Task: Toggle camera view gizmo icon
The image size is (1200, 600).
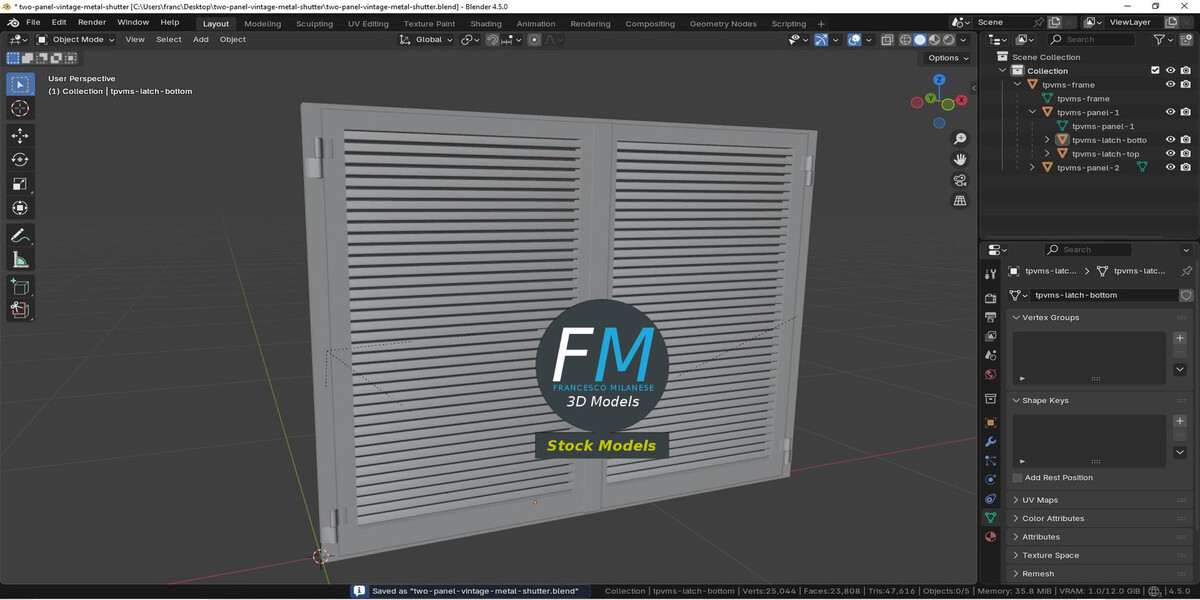Action: coord(960,180)
